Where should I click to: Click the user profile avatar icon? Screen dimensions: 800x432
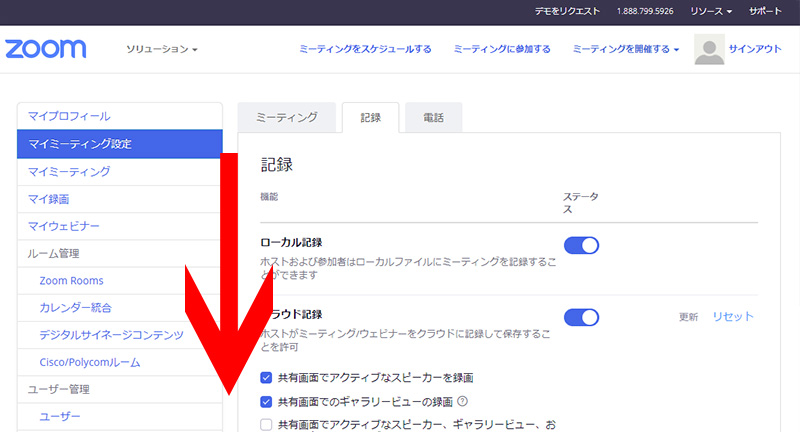(709, 49)
